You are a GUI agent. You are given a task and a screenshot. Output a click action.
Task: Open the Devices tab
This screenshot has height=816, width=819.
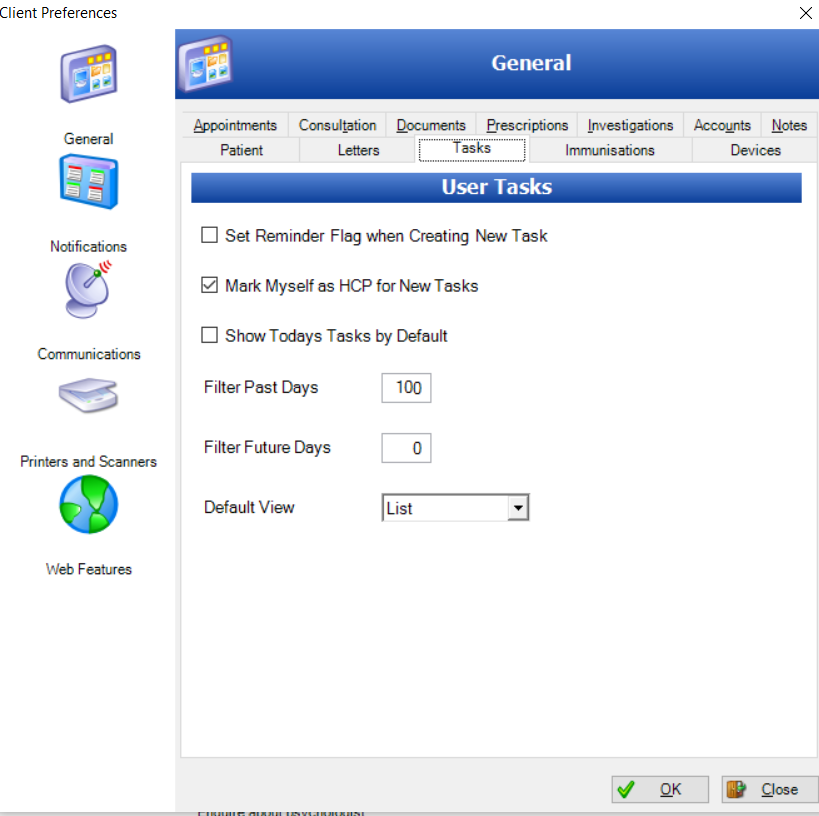[755, 150]
